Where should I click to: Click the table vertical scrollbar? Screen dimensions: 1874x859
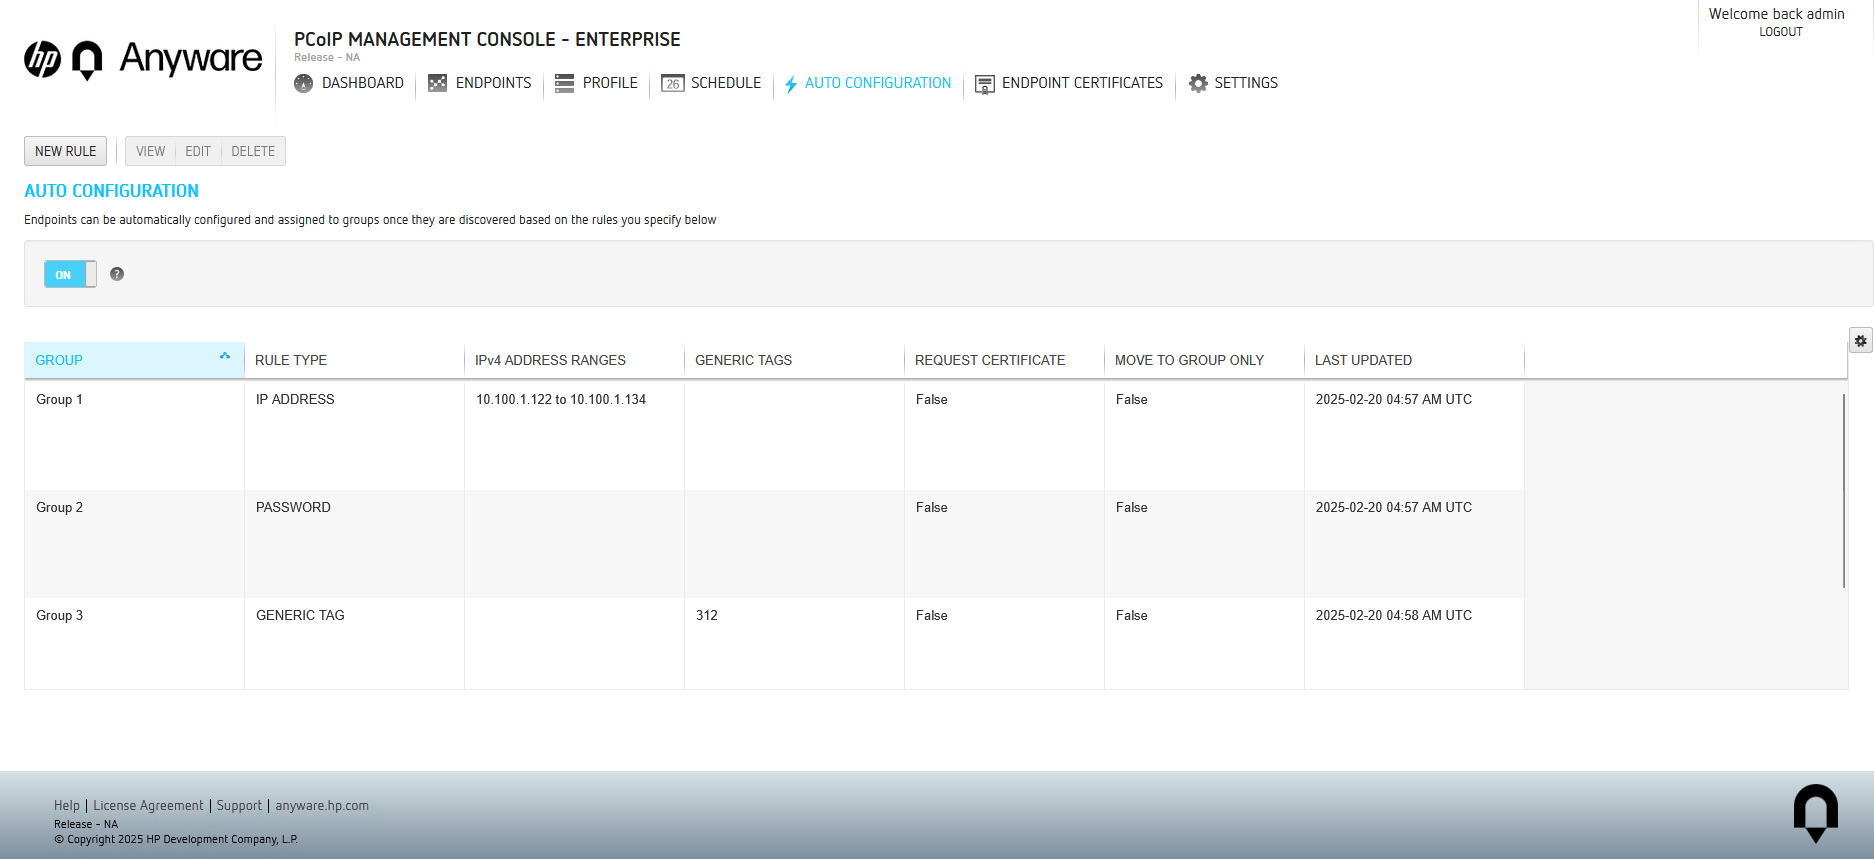[1843, 490]
